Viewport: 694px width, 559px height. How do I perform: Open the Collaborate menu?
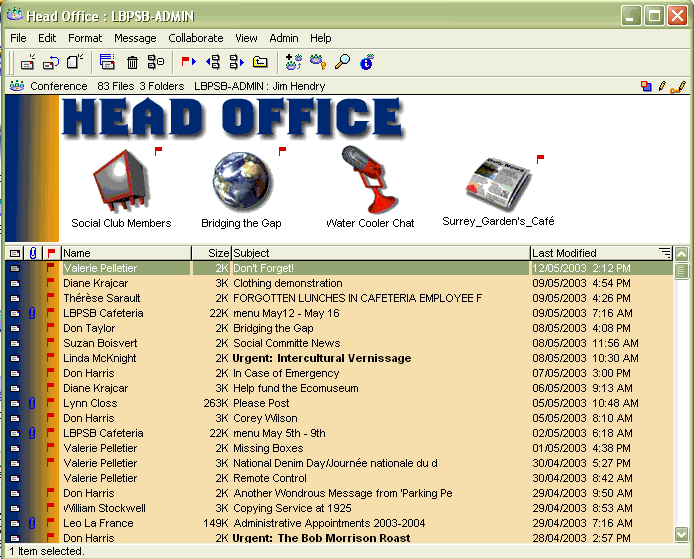click(x=195, y=38)
